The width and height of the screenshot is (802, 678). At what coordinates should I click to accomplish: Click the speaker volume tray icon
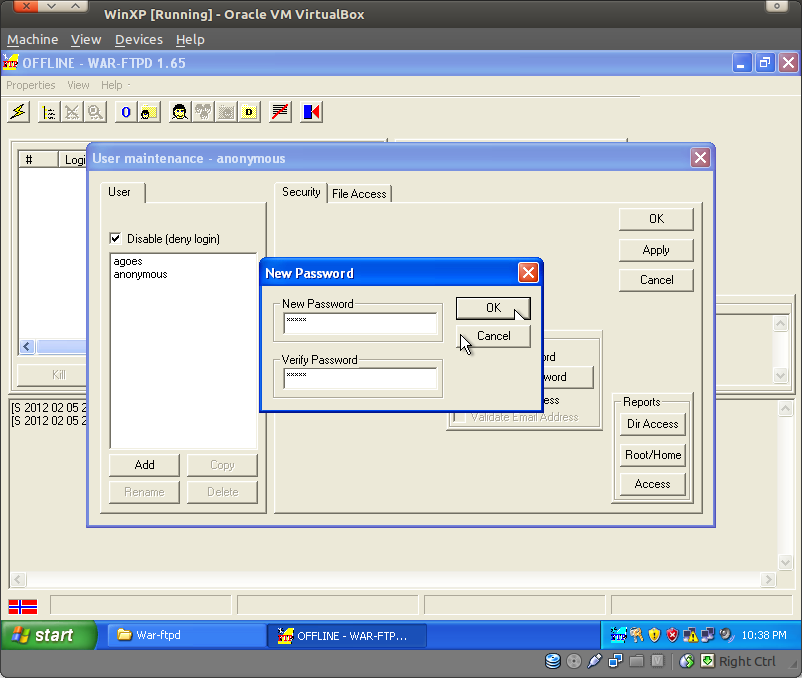point(726,635)
